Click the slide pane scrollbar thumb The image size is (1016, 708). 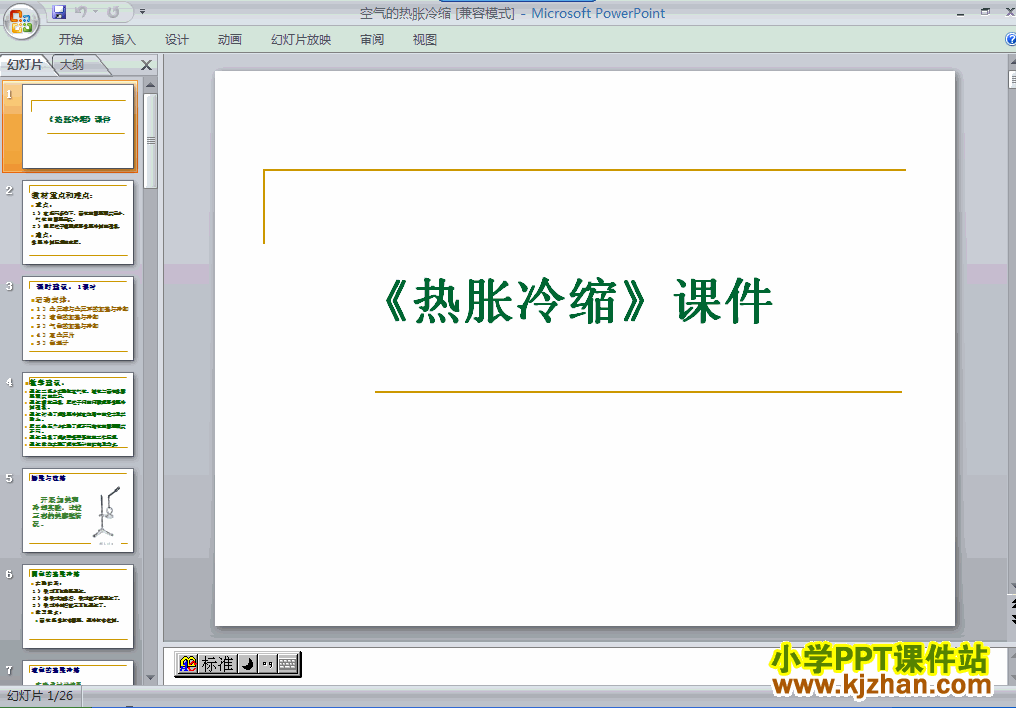[150, 141]
